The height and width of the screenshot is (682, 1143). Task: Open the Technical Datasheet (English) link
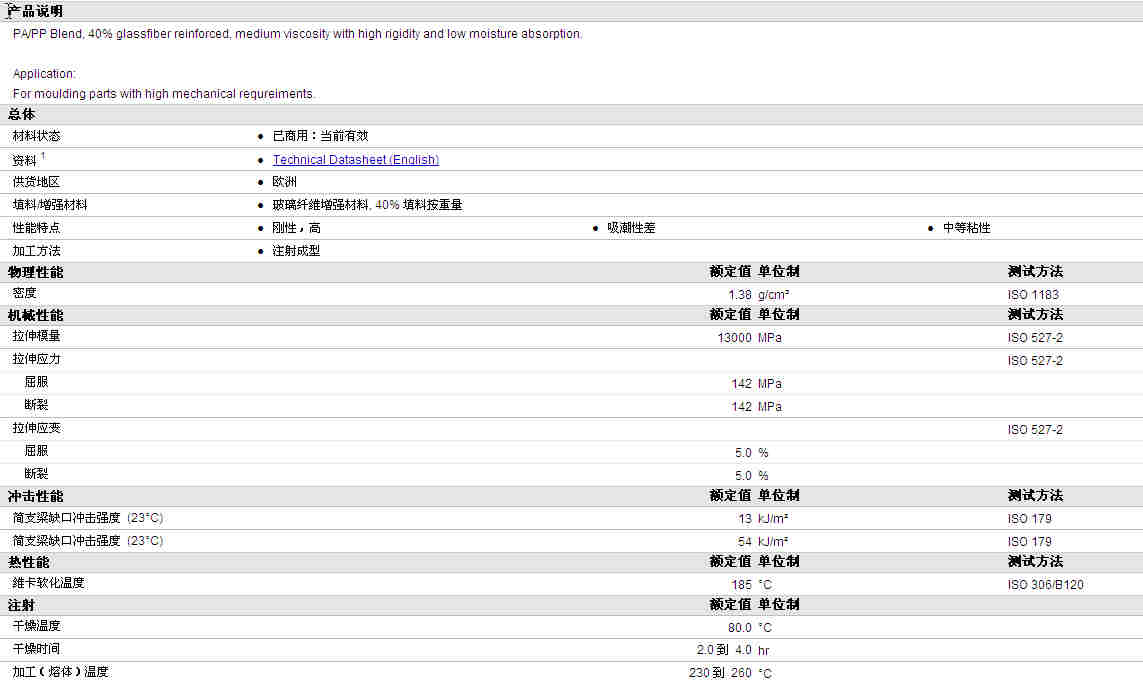point(355,160)
